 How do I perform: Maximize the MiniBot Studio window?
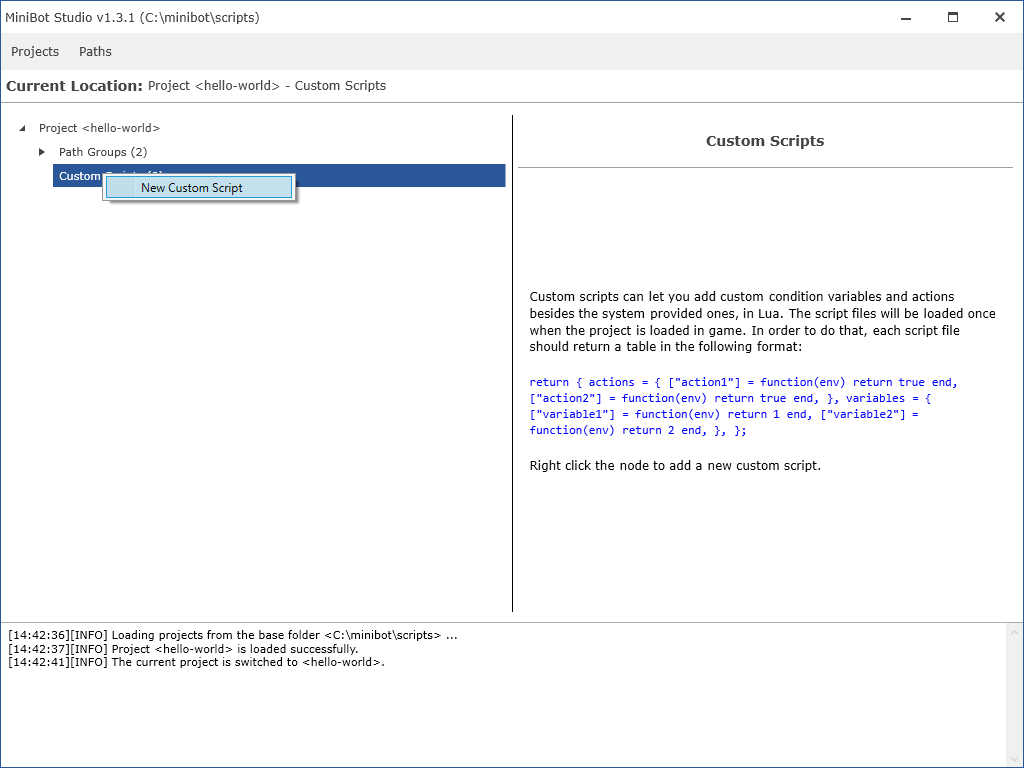coord(953,18)
